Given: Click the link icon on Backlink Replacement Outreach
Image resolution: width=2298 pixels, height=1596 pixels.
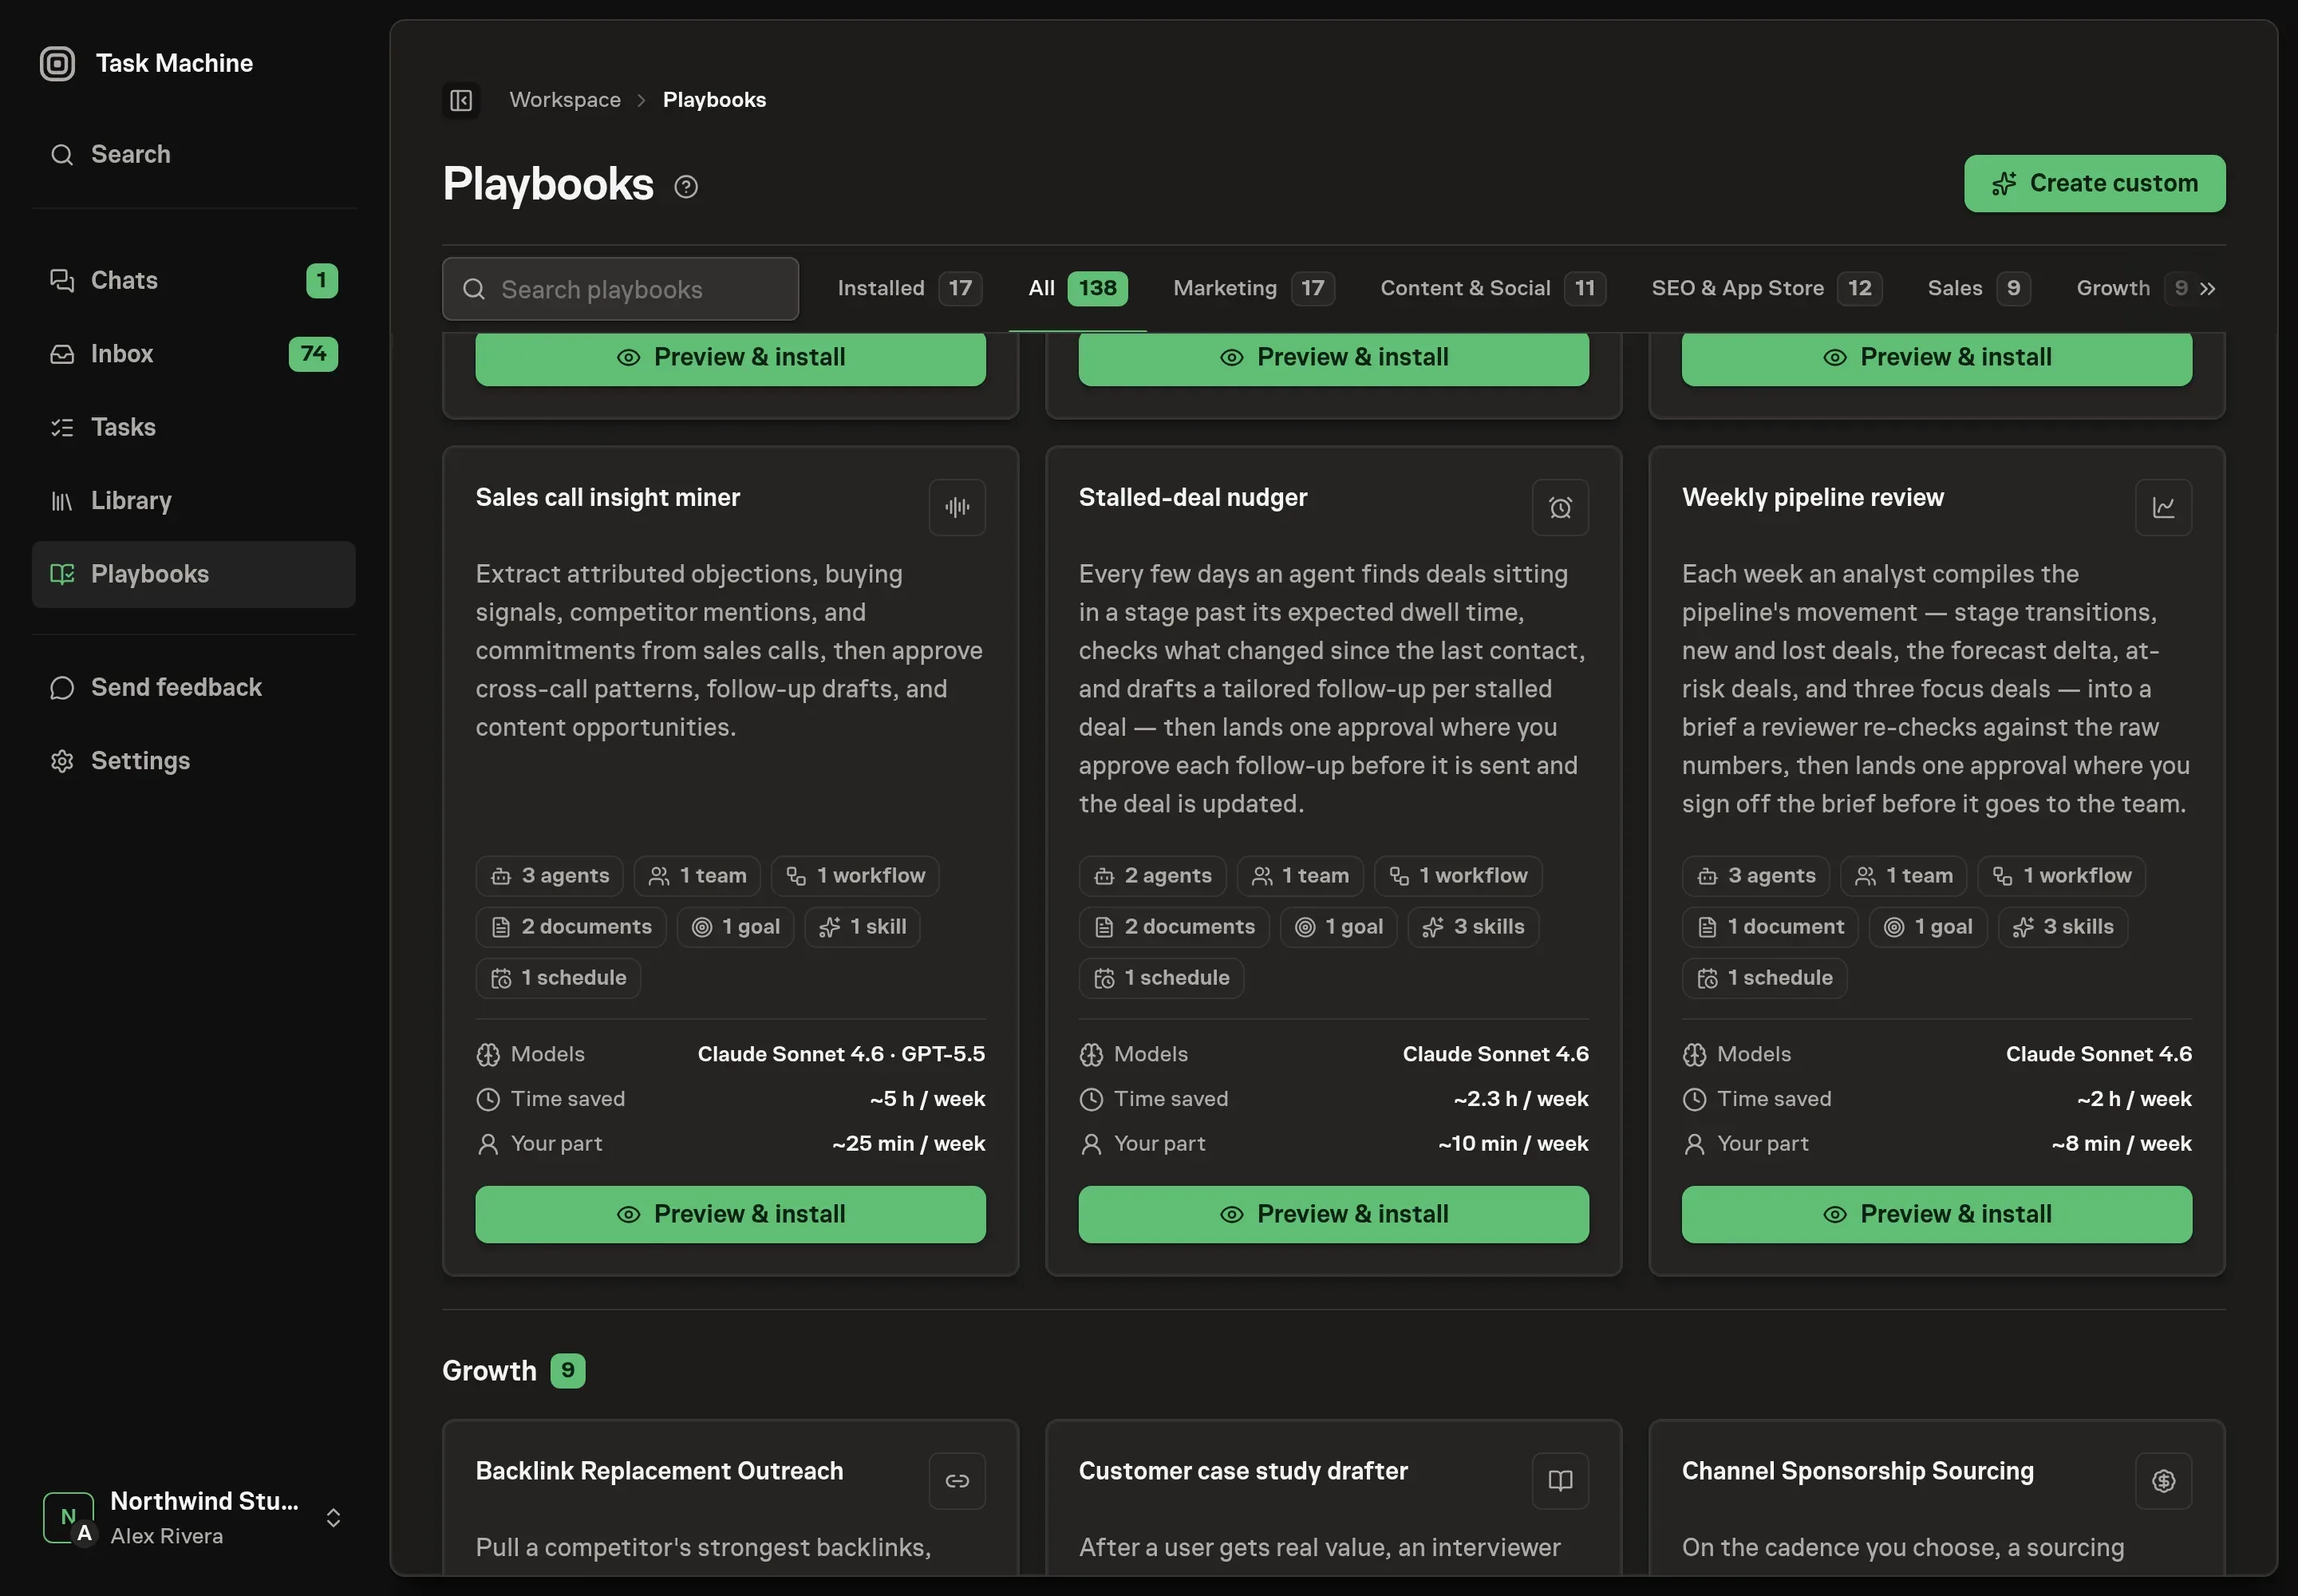Looking at the screenshot, I should click(x=957, y=1481).
